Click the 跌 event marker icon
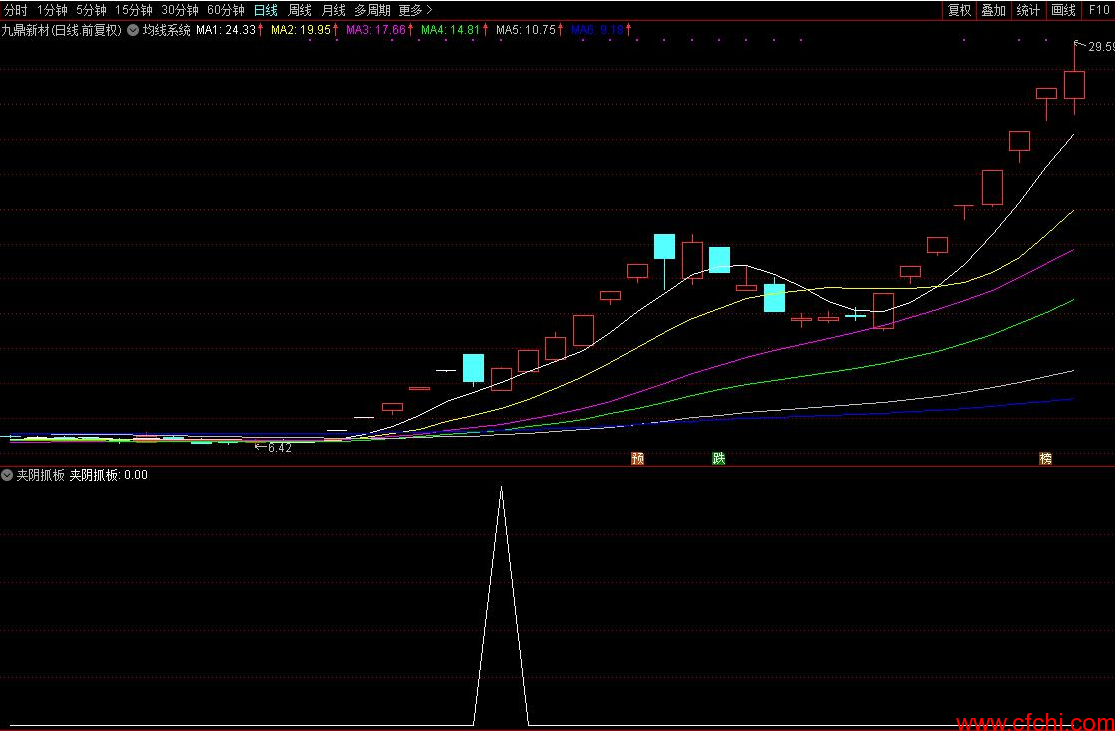The image size is (1115, 731). pyautogui.click(x=719, y=459)
